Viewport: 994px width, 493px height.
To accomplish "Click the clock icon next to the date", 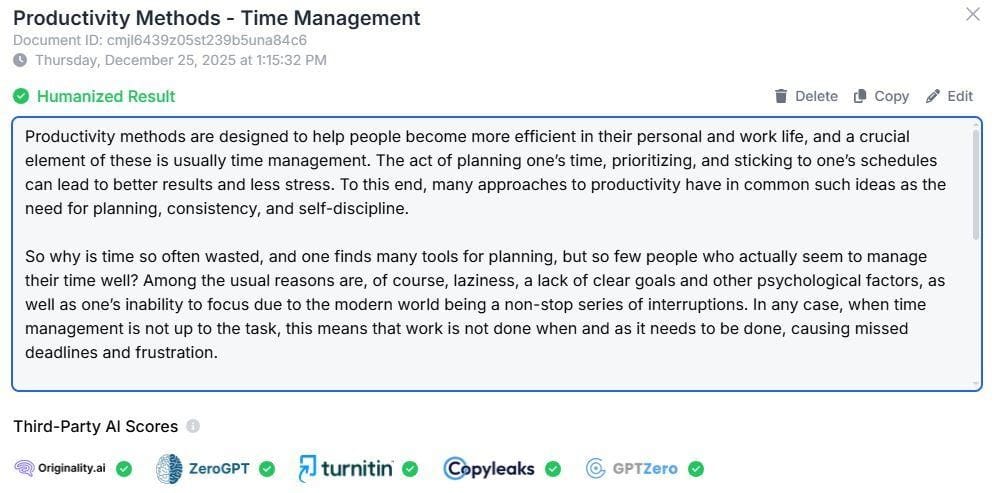I will point(20,60).
